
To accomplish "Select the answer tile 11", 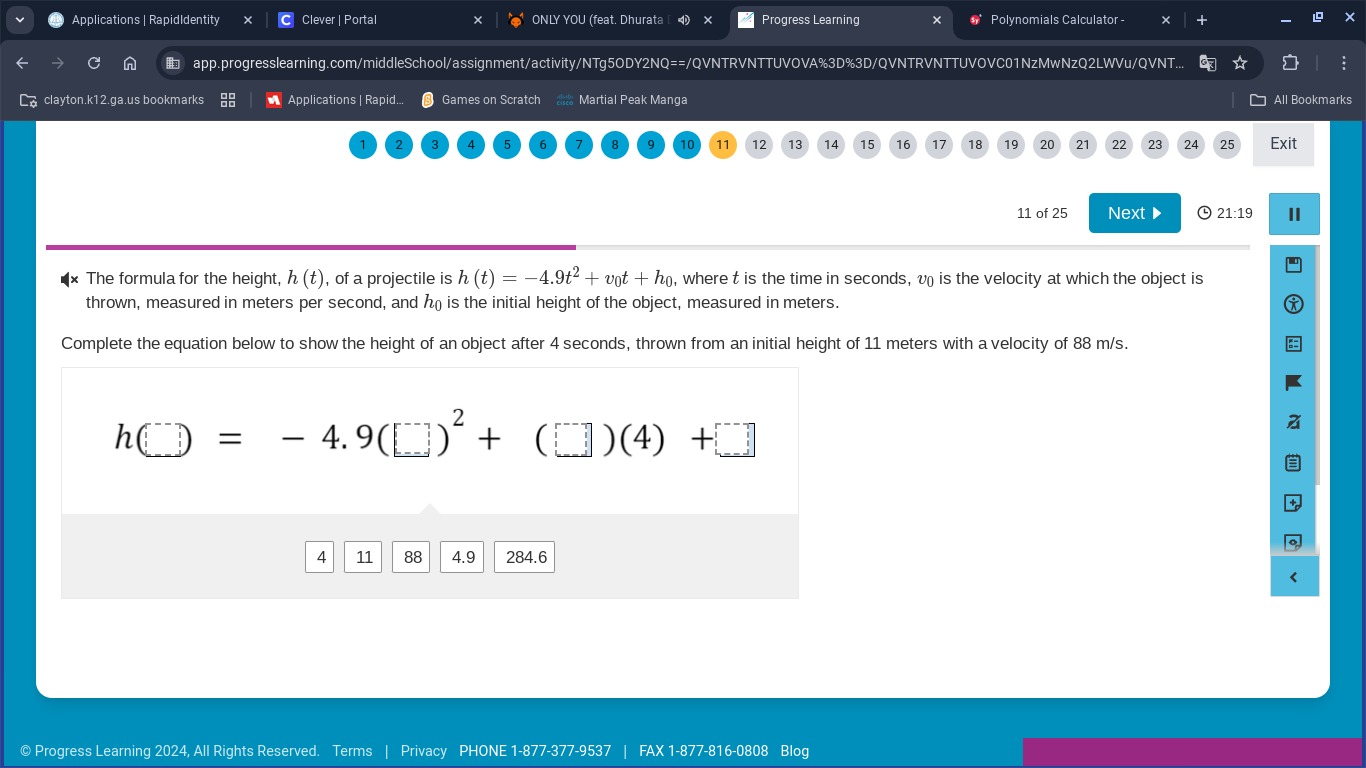I will tap(363, 557).
